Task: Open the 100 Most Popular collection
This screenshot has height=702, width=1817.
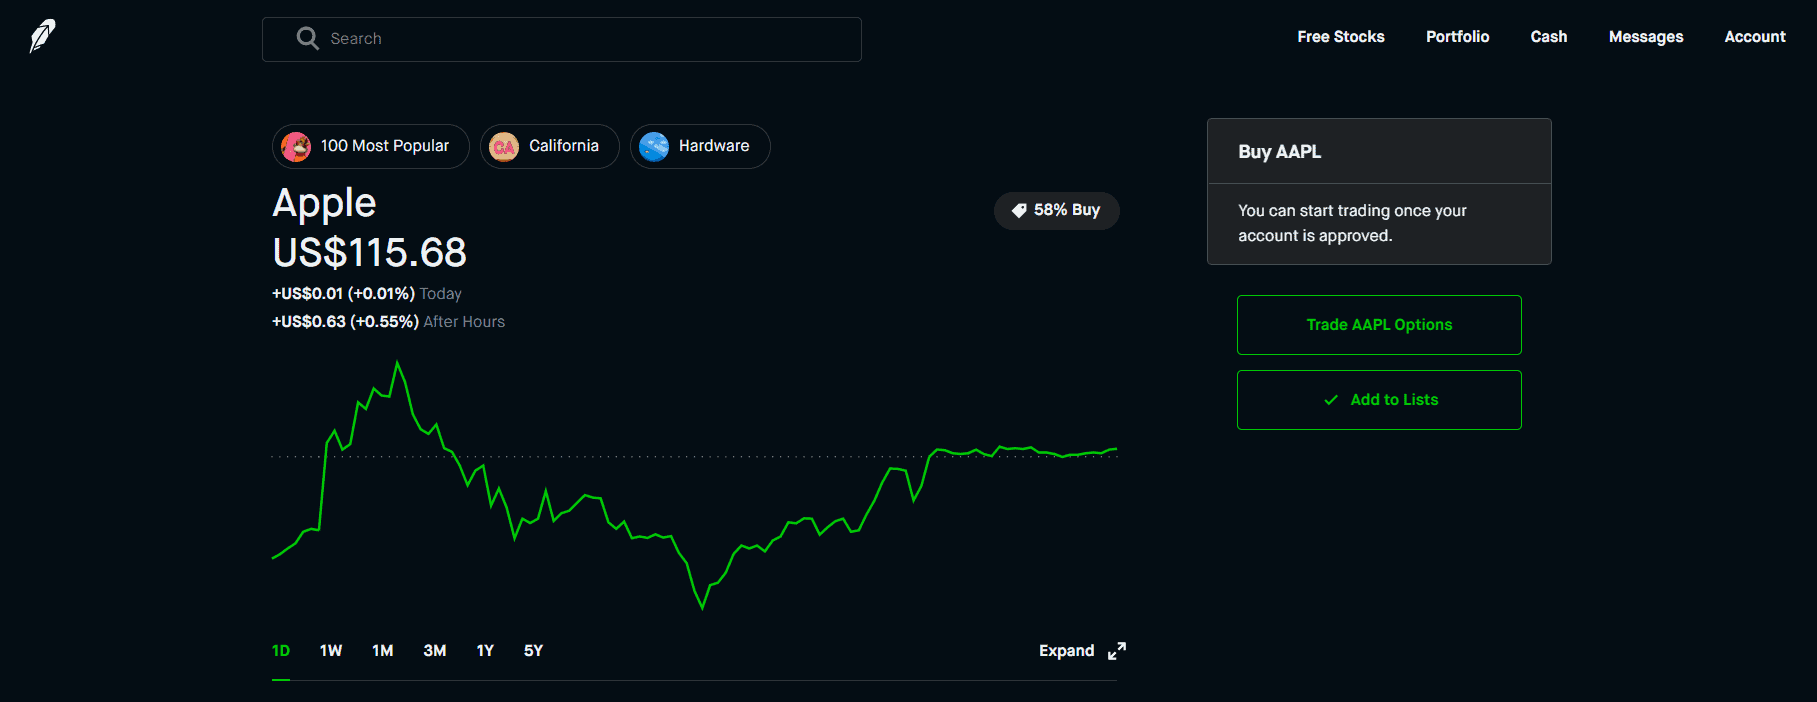Action: point(371,147)
